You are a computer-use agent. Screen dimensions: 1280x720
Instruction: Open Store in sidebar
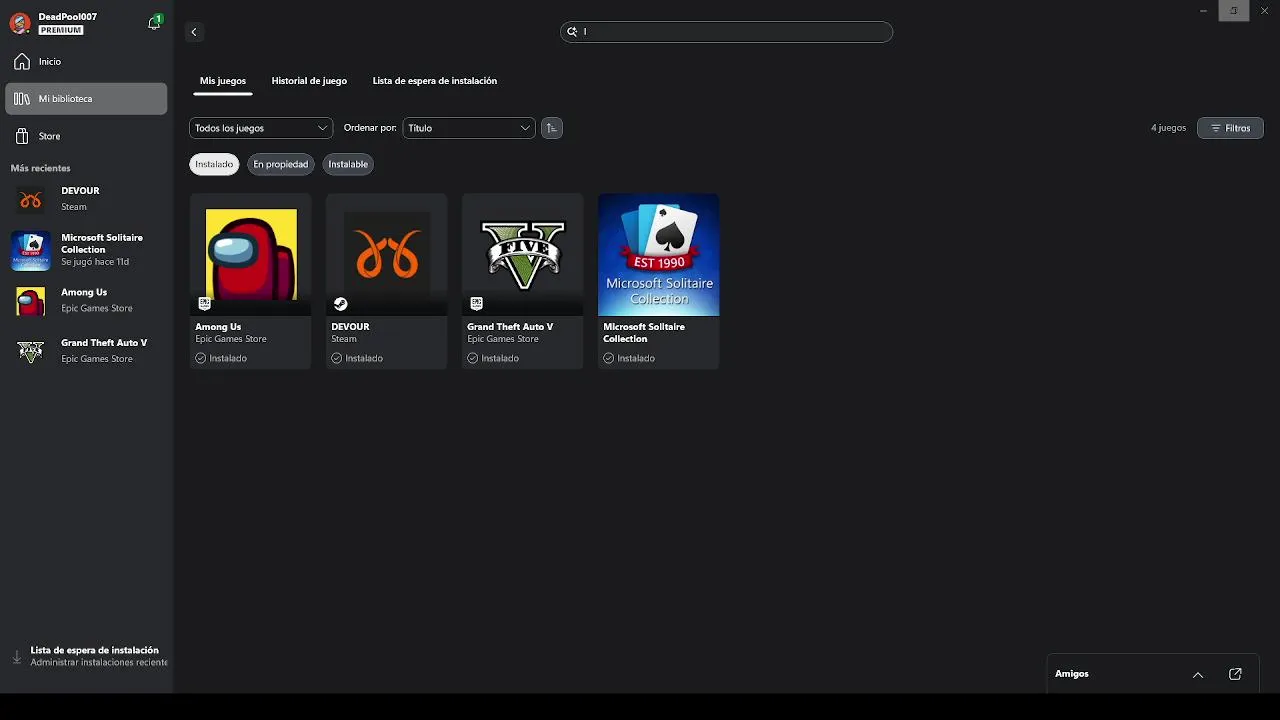[x=86, y=136]
